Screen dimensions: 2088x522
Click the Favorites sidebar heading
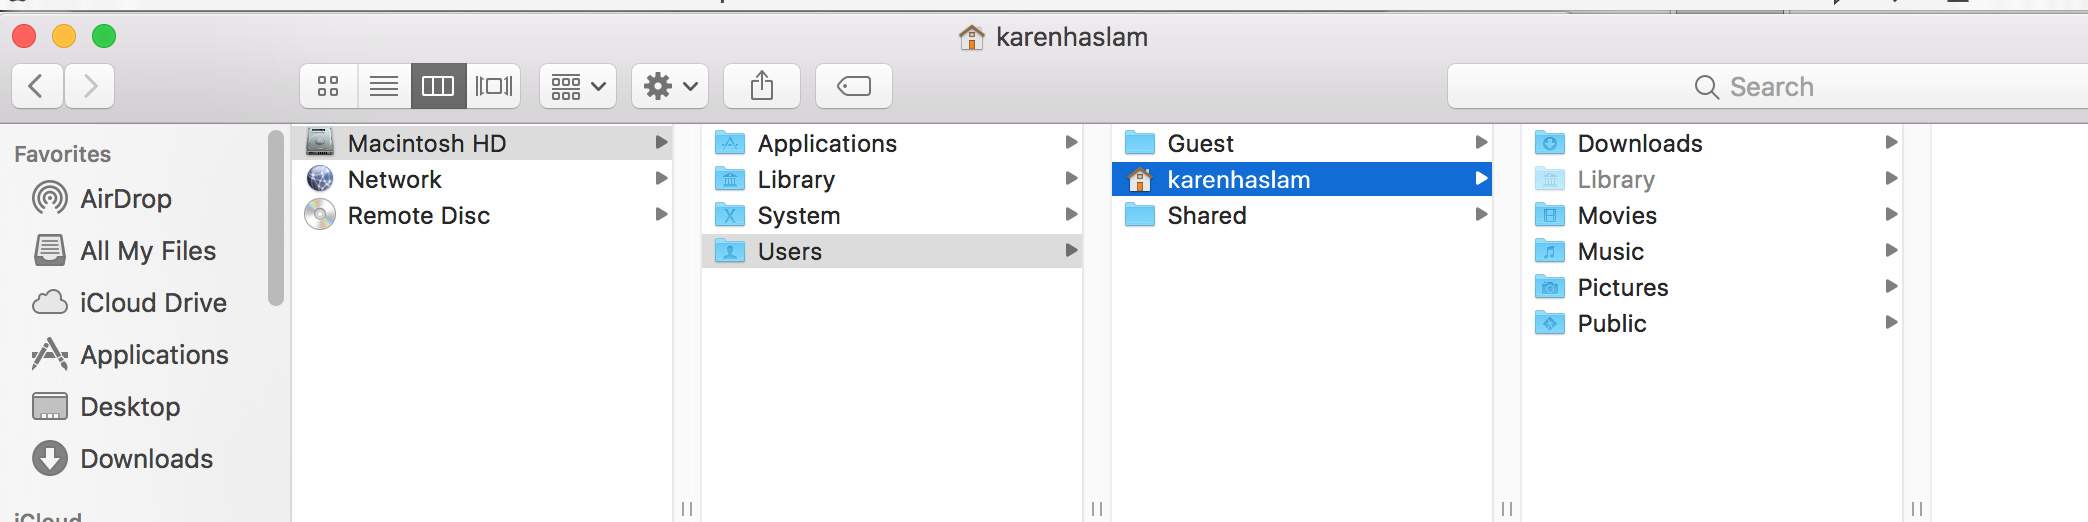[x=62, y=154]
